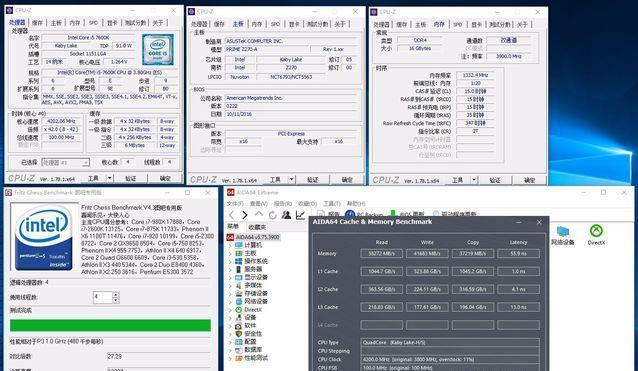Open 工具 dropdown arrow in processor CPU-Z window

(109, 178)
